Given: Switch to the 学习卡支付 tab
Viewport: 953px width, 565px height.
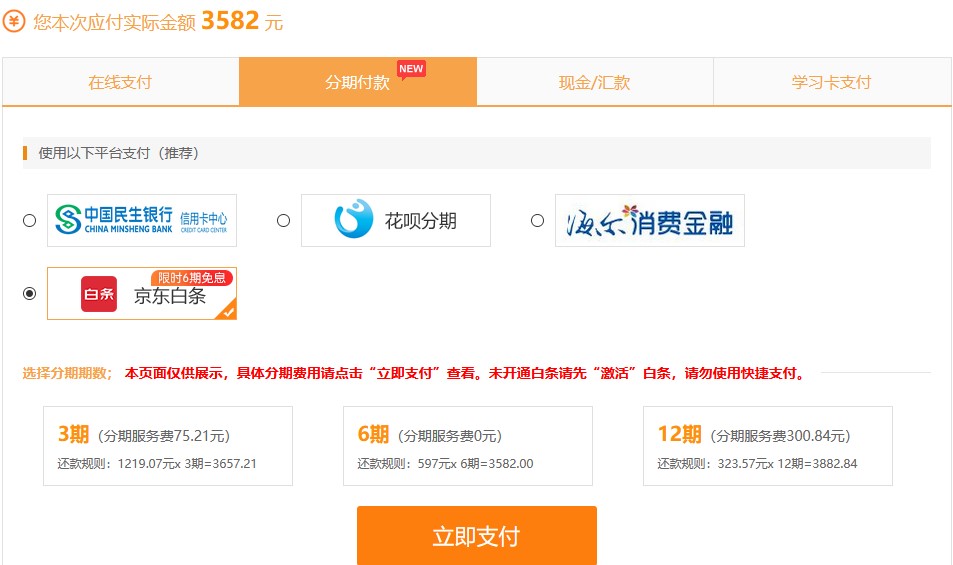Looking at the screenshot, I should tap(831, 82).
